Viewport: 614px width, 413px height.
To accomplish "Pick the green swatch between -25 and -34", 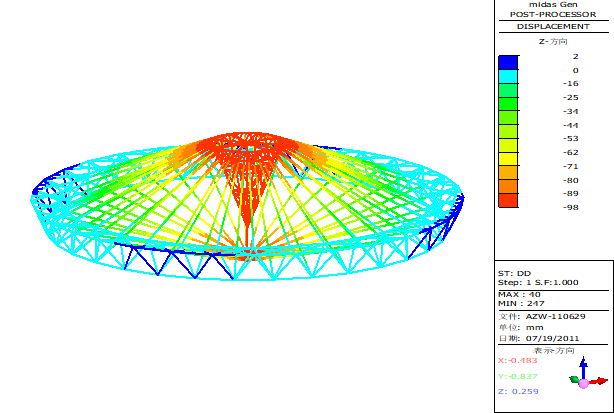I will [x=508, y=104].
